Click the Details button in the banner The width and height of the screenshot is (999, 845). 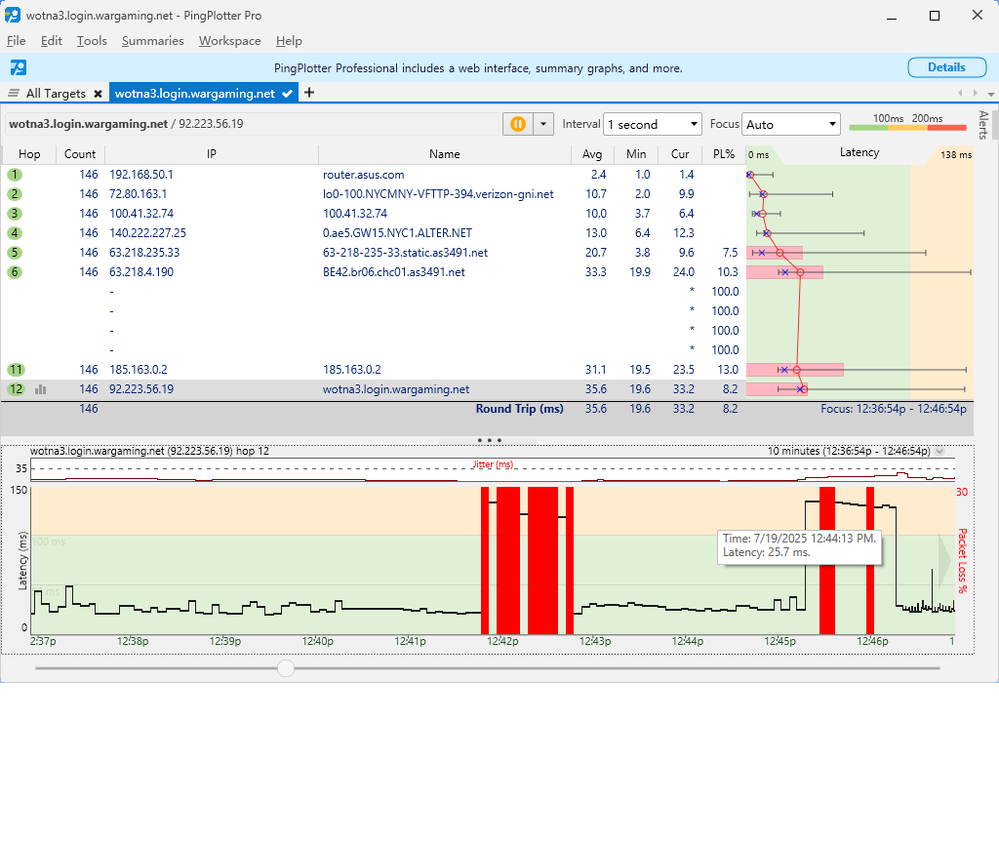click(947, 68)
